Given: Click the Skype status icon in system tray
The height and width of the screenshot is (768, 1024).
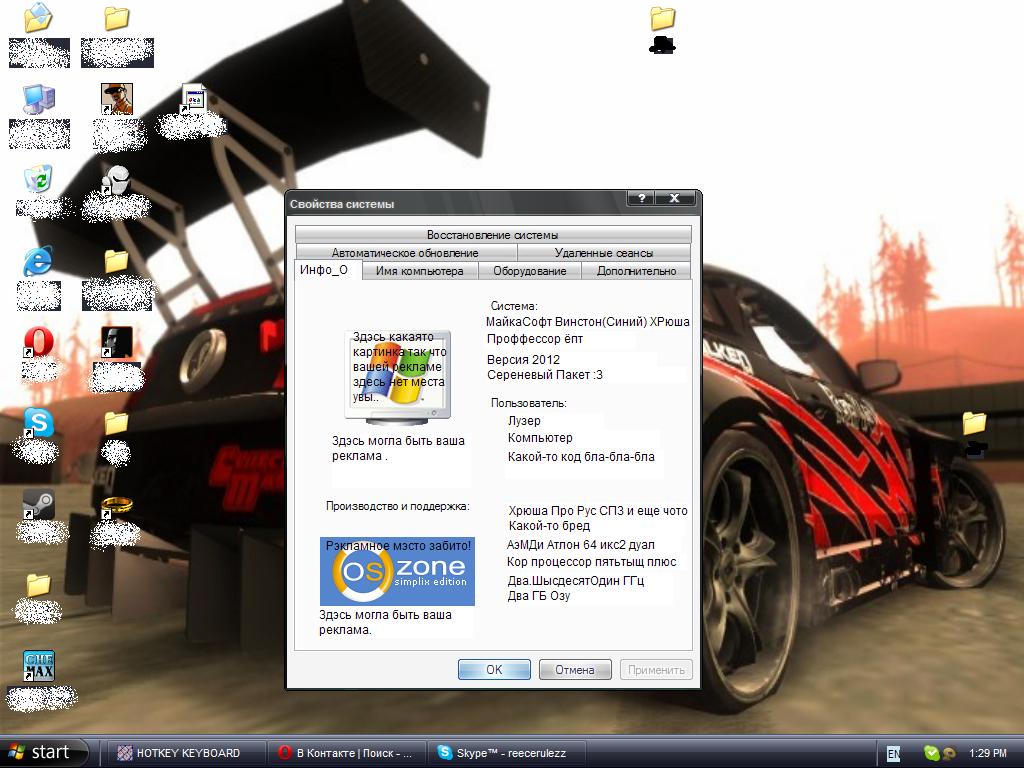Looking at the screenshot, I should point(931,753).
